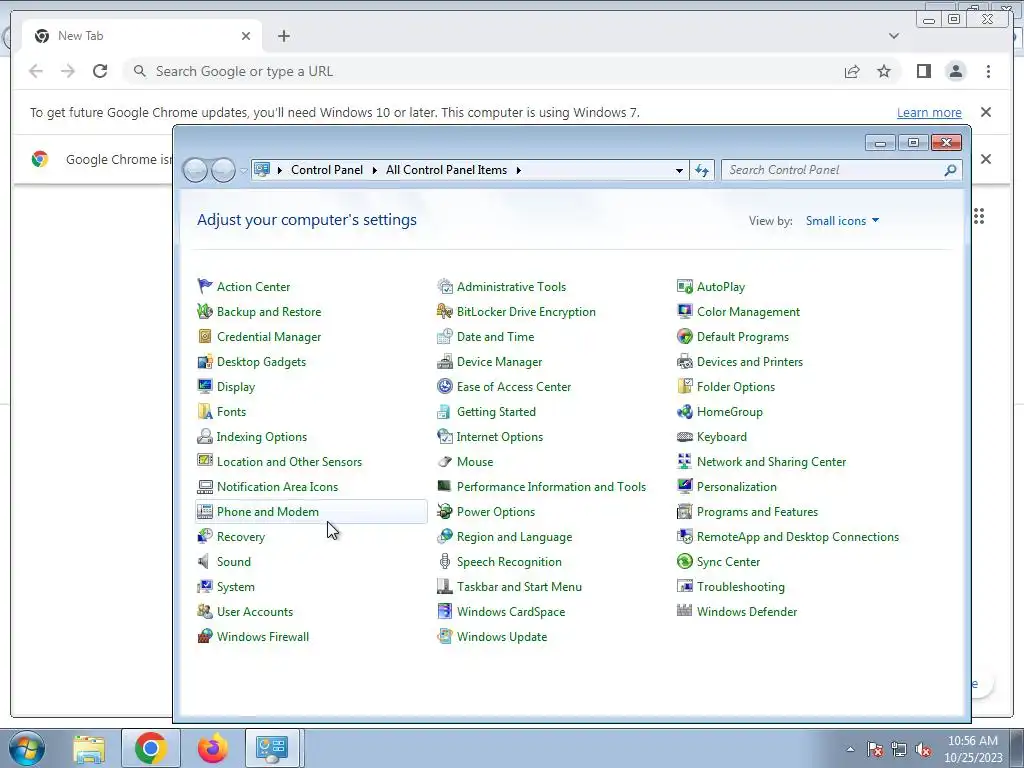Click the Color Management icon
1024x768 pixels.
pos(684,312)
